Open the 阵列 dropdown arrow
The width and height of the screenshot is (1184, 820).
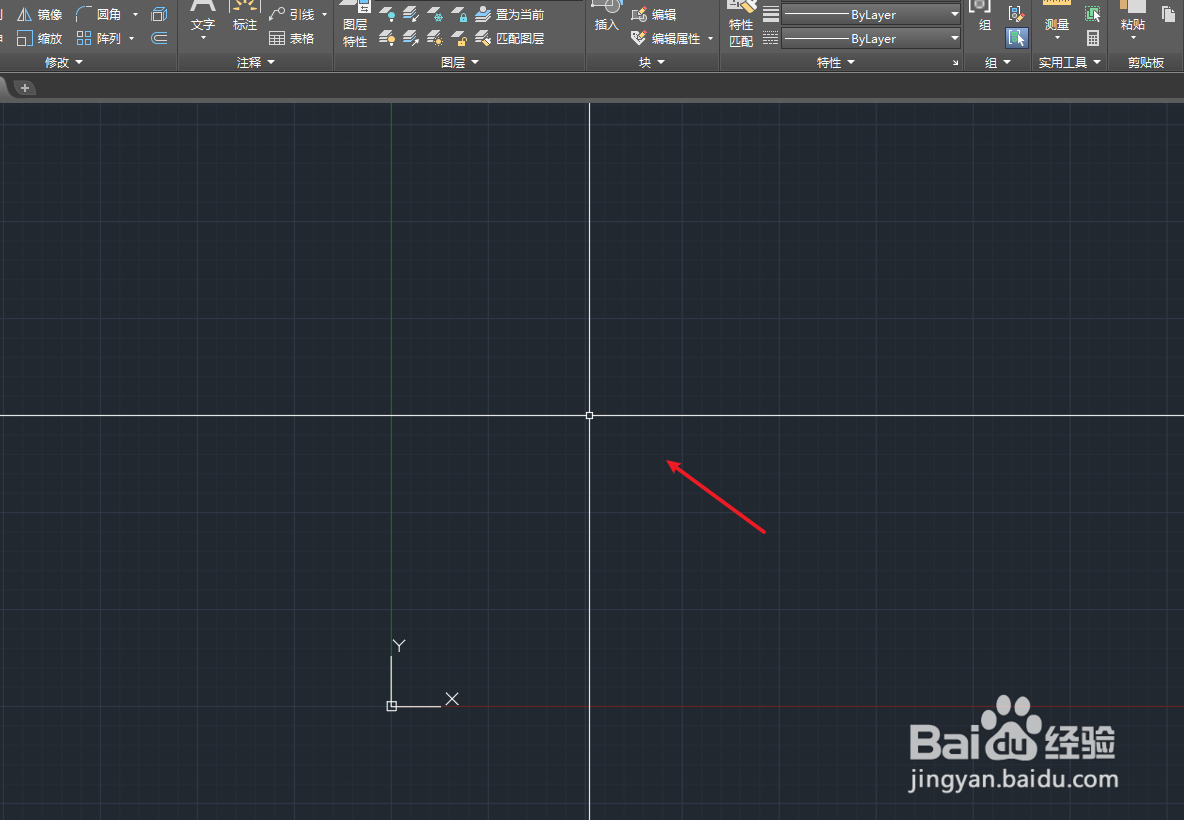tap(131, 39)
